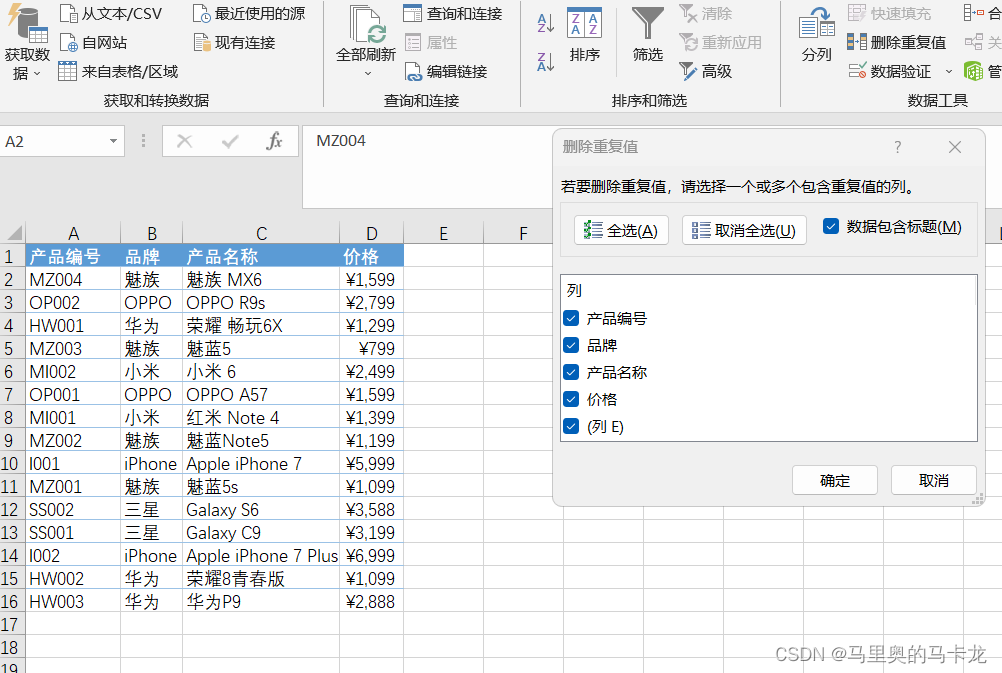Select cell containing Apple iPhone 7 Plus
The width and height of the screenshot is (1002, 673).
coord(261,555)
